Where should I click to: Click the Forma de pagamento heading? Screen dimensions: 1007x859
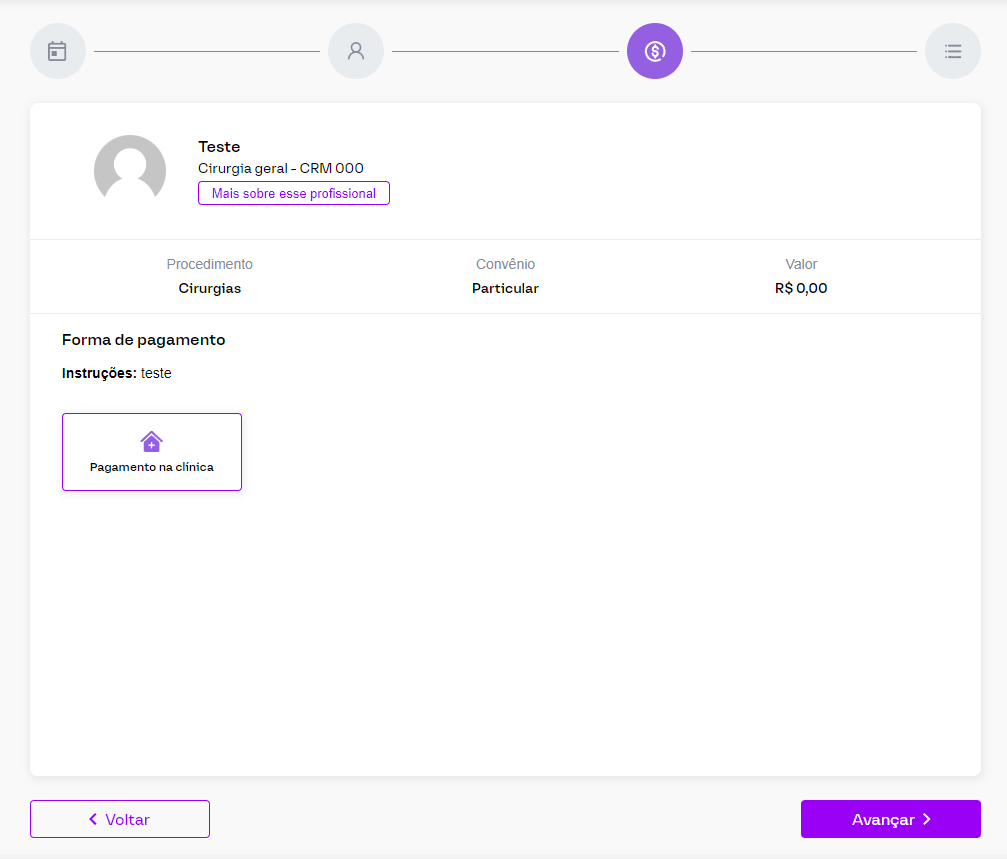pos(144,340)
